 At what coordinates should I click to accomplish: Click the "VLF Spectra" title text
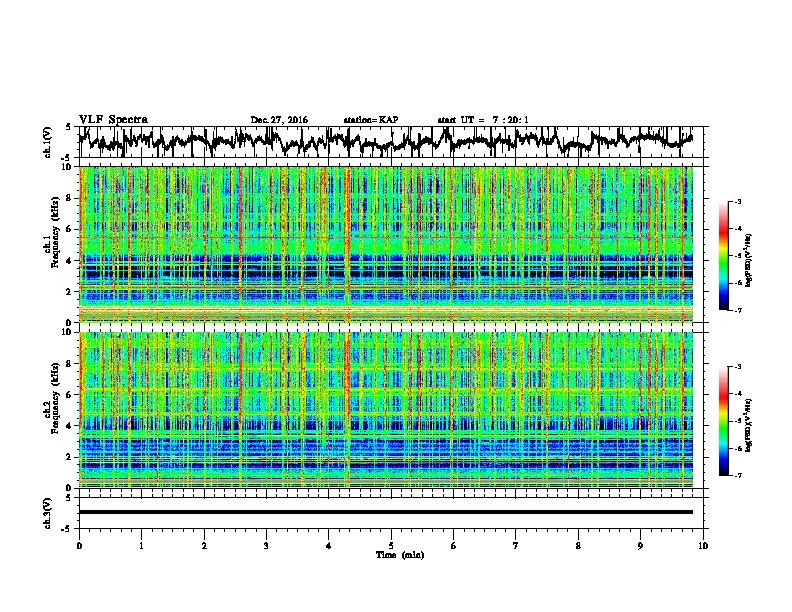(x=113, y=119)
